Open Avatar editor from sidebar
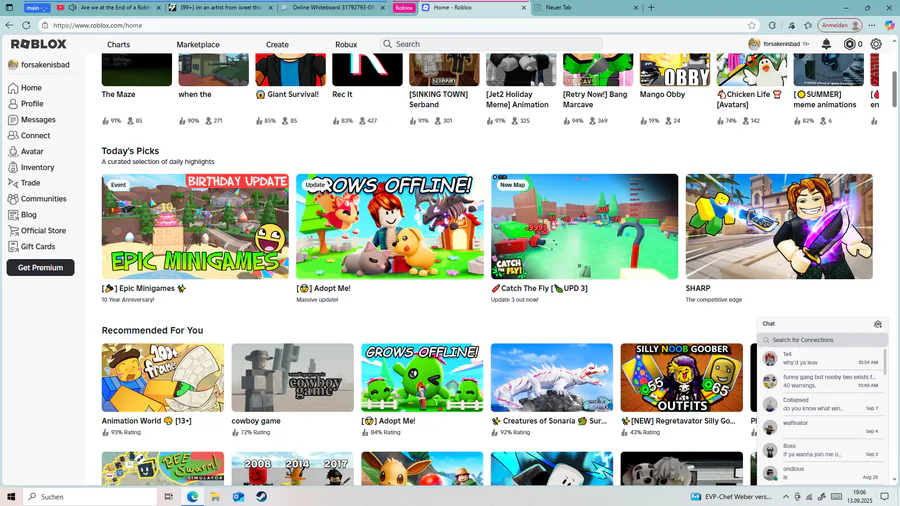The image size is (900, 506). 25,151
